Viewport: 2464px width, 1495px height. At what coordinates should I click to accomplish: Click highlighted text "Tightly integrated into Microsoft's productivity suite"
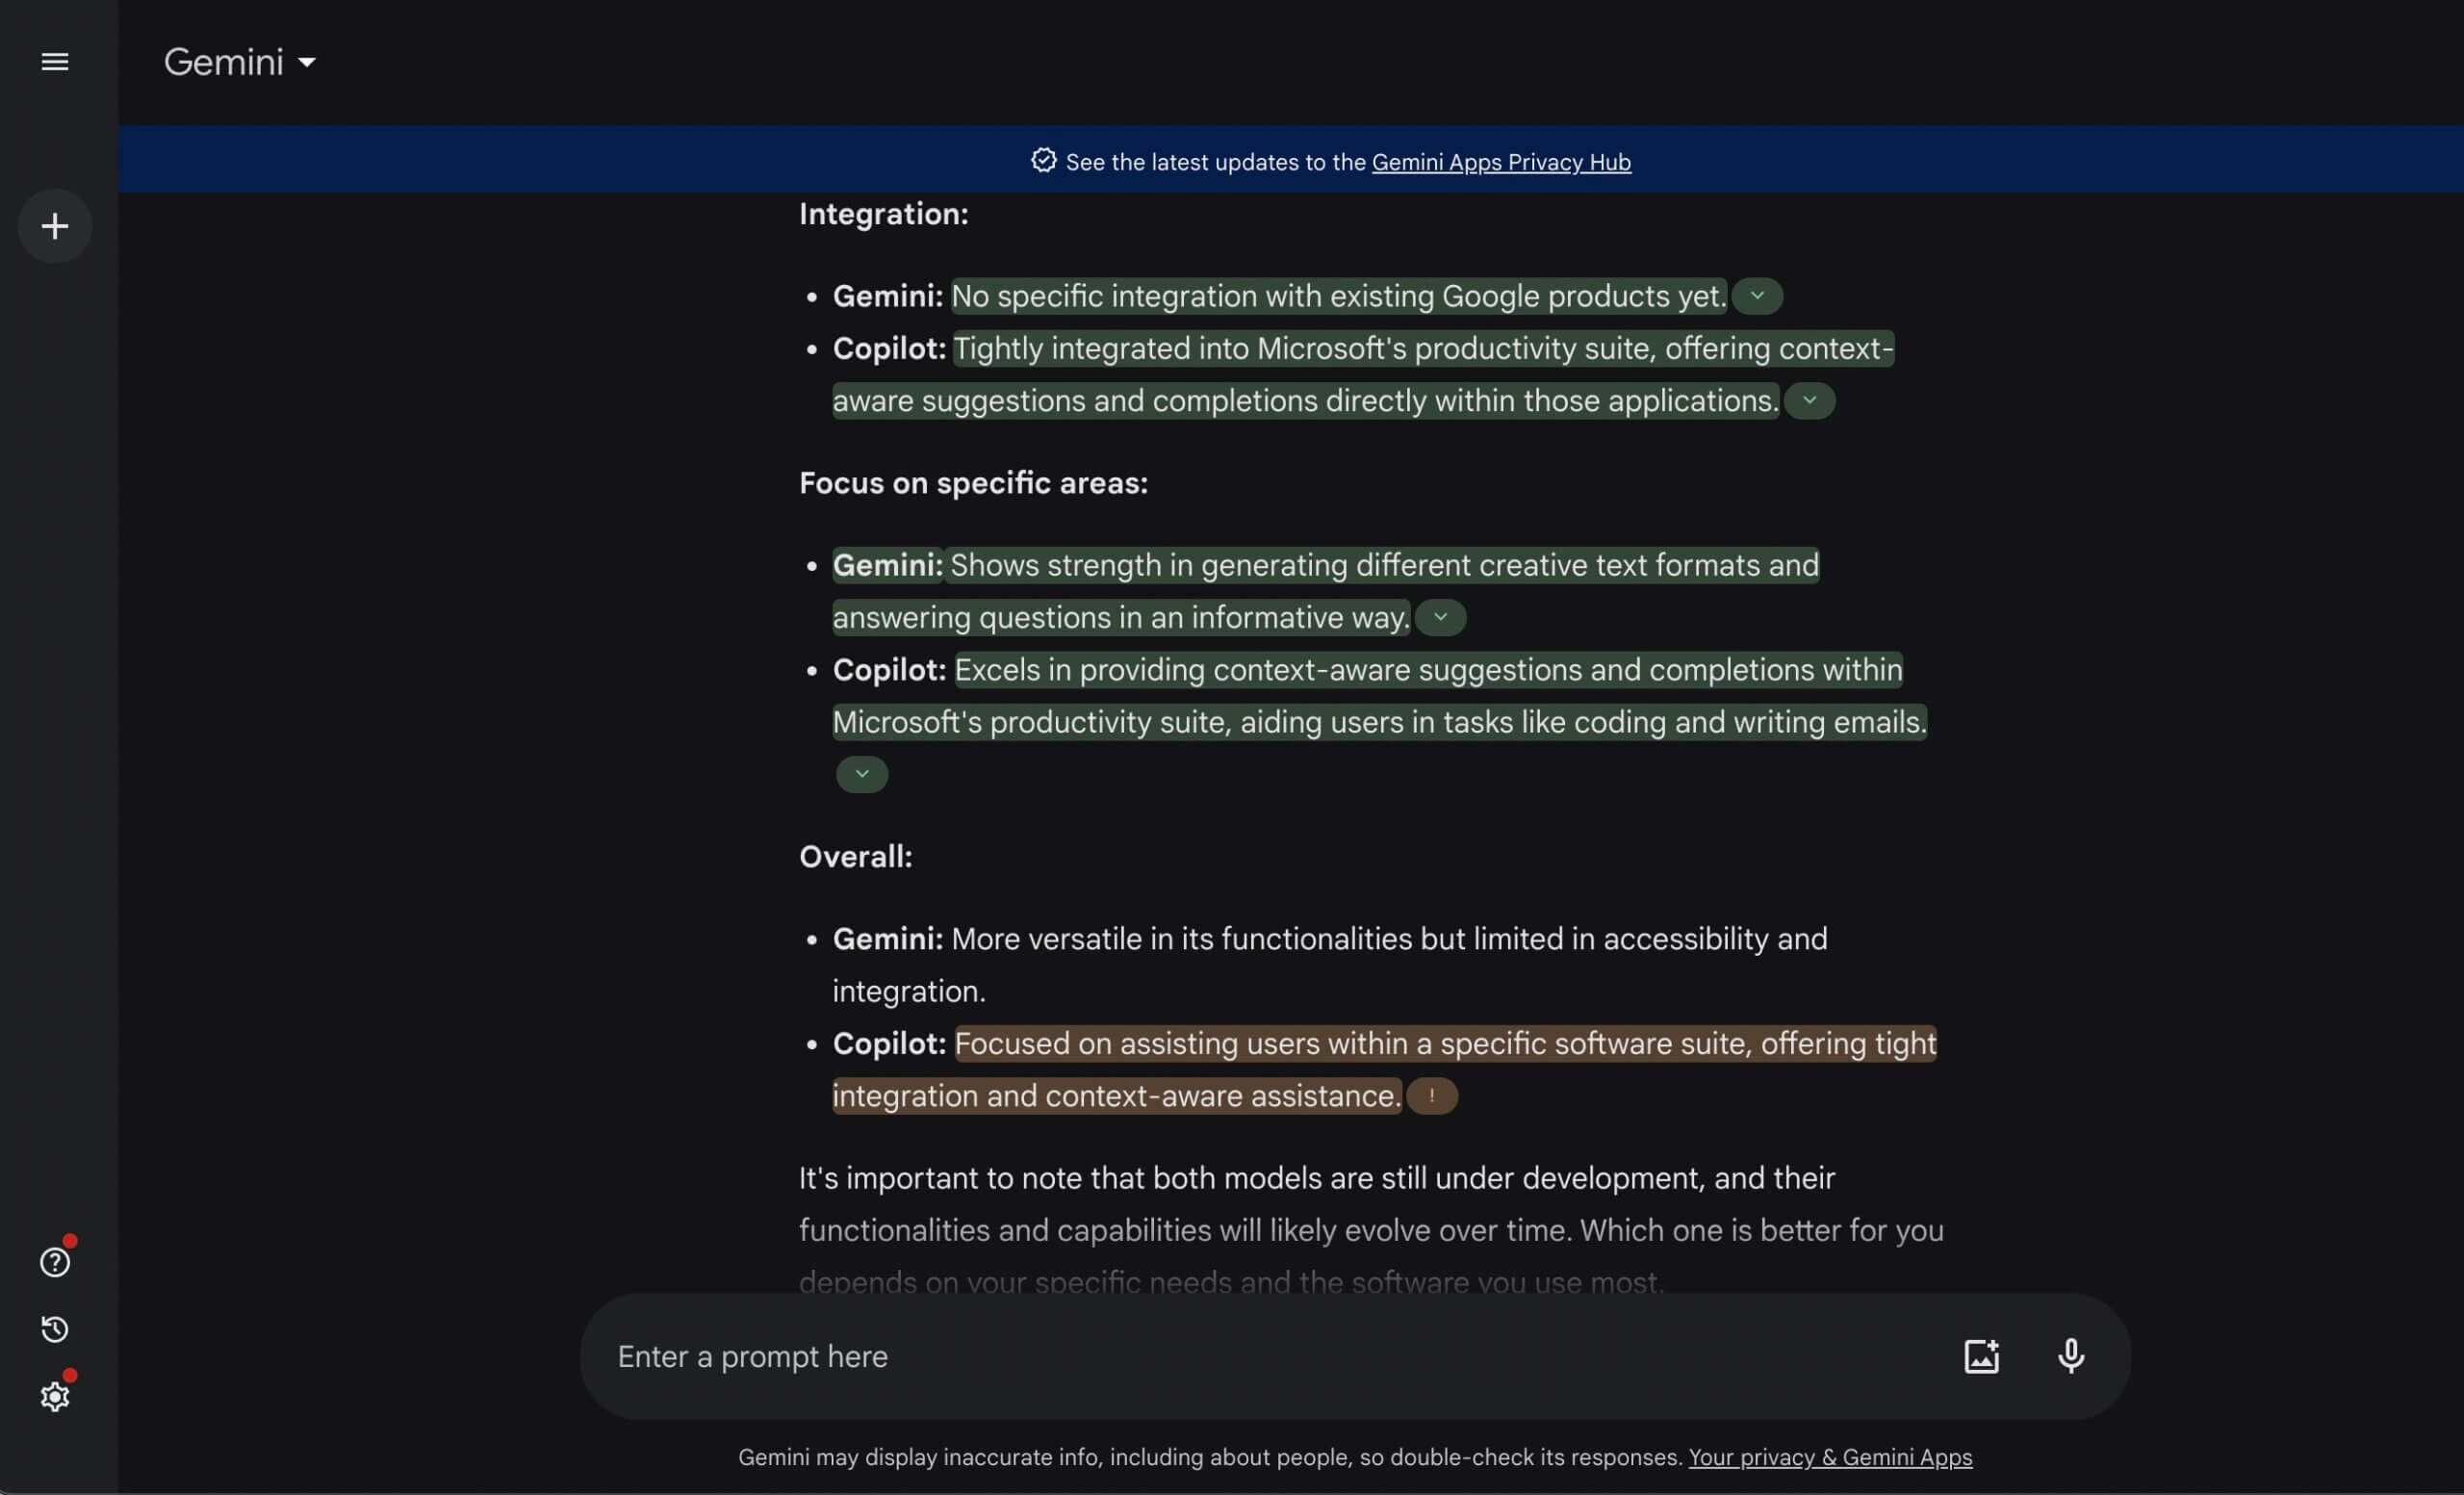tap(1305, 348)
